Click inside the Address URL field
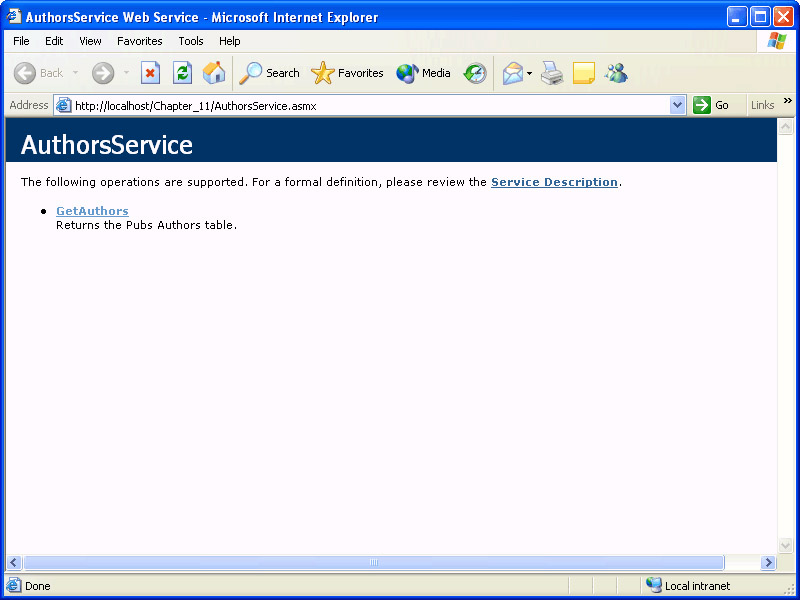Image resolution: width=800 pixels, height=600 pixels. [370, 105]
